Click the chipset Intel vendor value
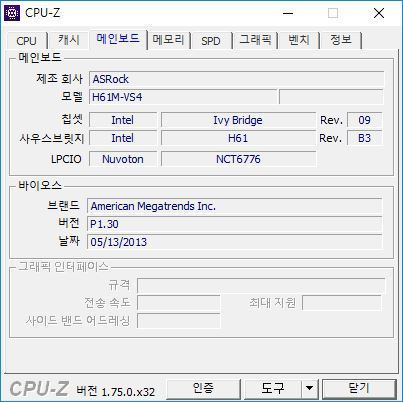The image size is (403, 402). pyautogui.click(x=123, y=120)
